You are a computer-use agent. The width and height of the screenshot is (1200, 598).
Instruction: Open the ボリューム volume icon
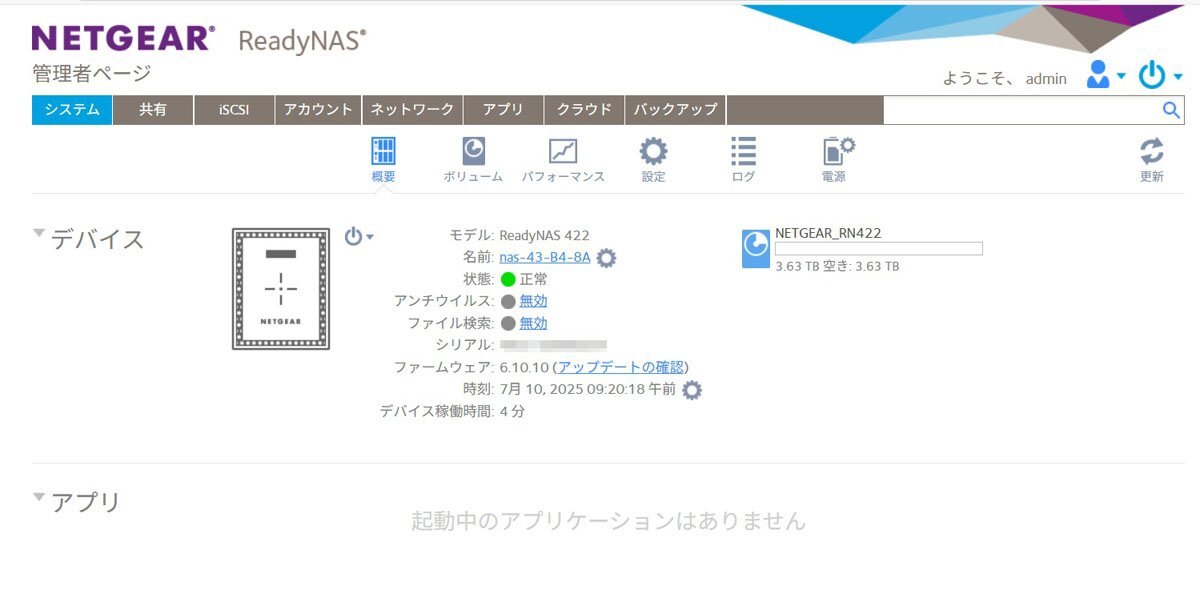(x=473, y=151)
